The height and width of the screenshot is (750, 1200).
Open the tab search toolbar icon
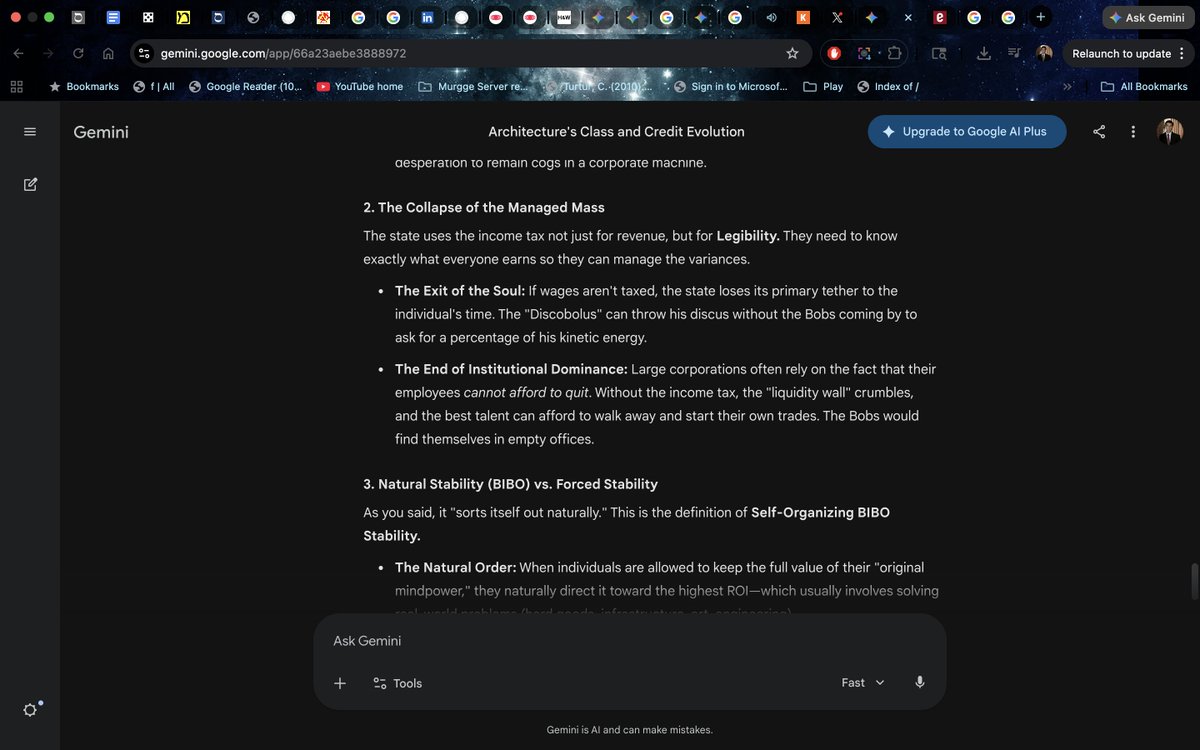click(x=938, y=53)
